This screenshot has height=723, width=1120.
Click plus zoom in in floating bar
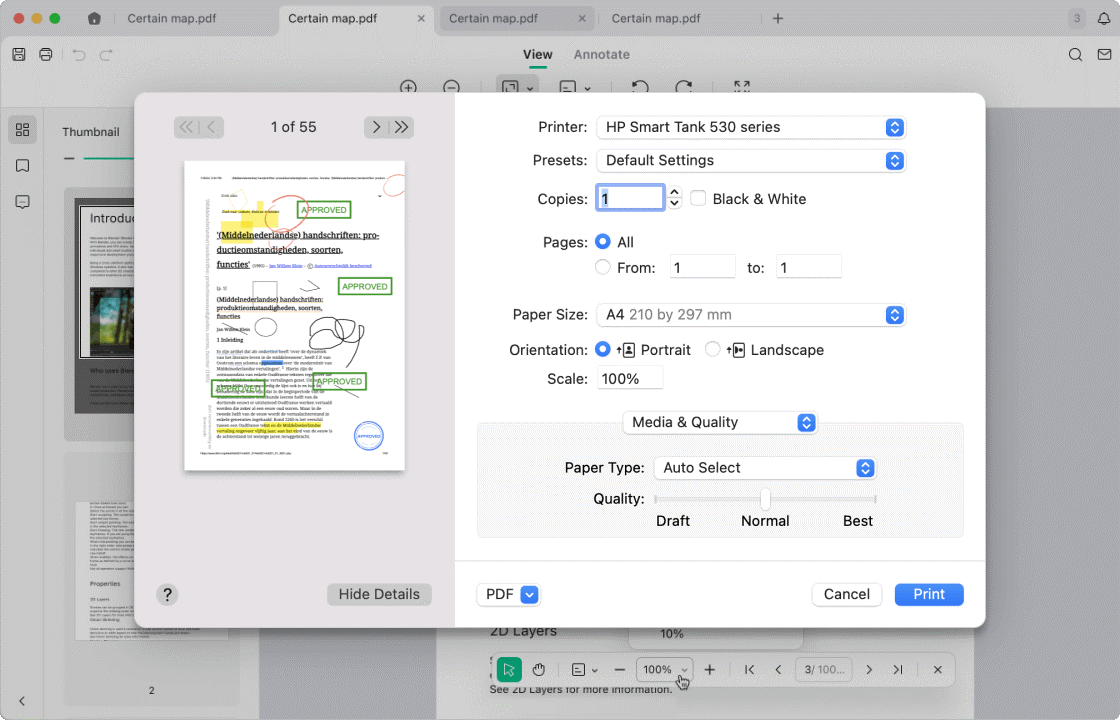(x=709, y=669)
